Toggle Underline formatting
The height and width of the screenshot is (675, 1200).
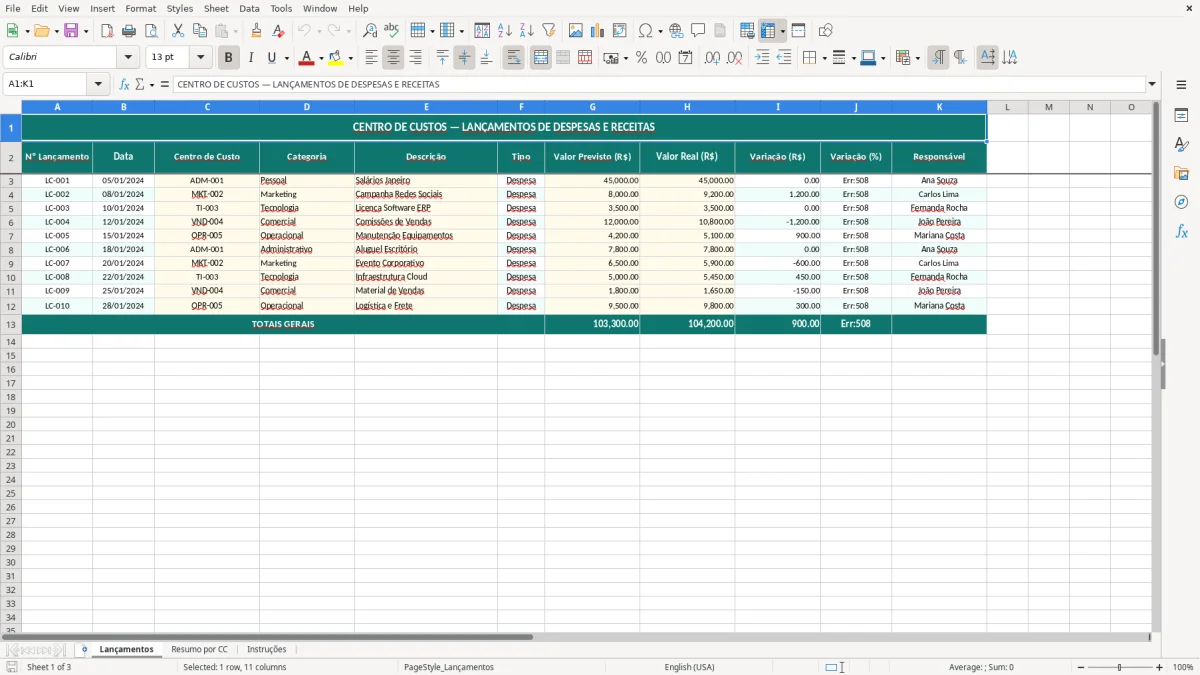pyautogui.click(x=271, y=58)
